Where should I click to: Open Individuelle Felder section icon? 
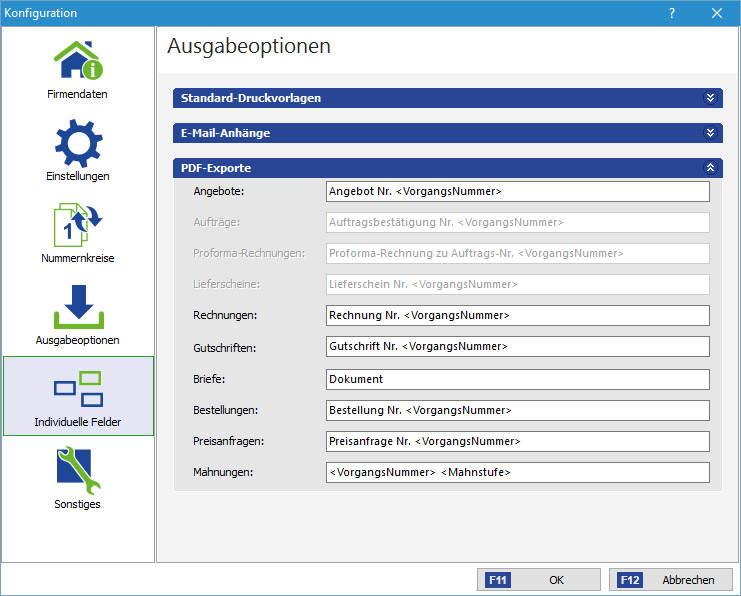78,389
